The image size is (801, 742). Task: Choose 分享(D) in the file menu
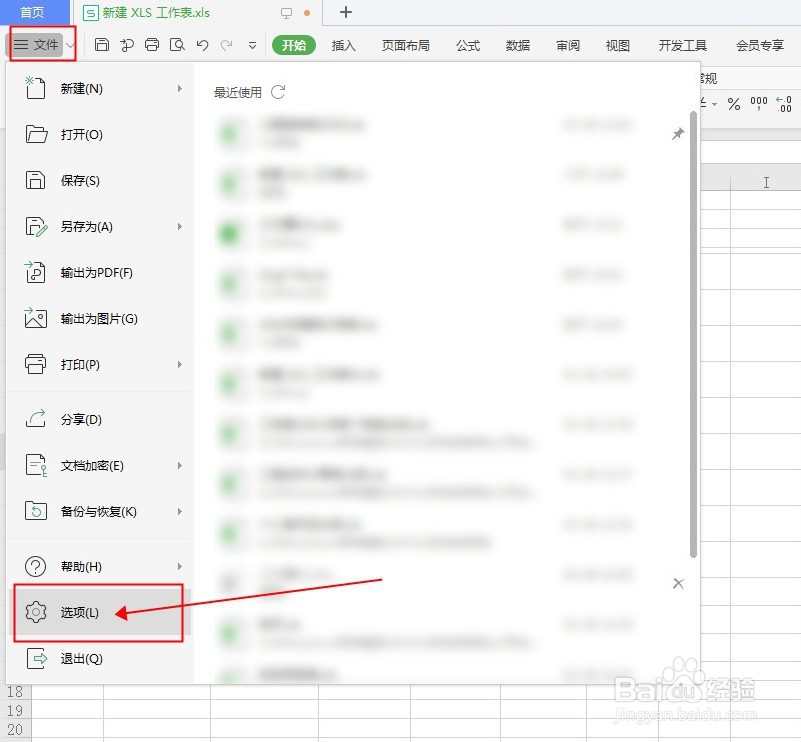pyautogui.click(x=100, y=420)
